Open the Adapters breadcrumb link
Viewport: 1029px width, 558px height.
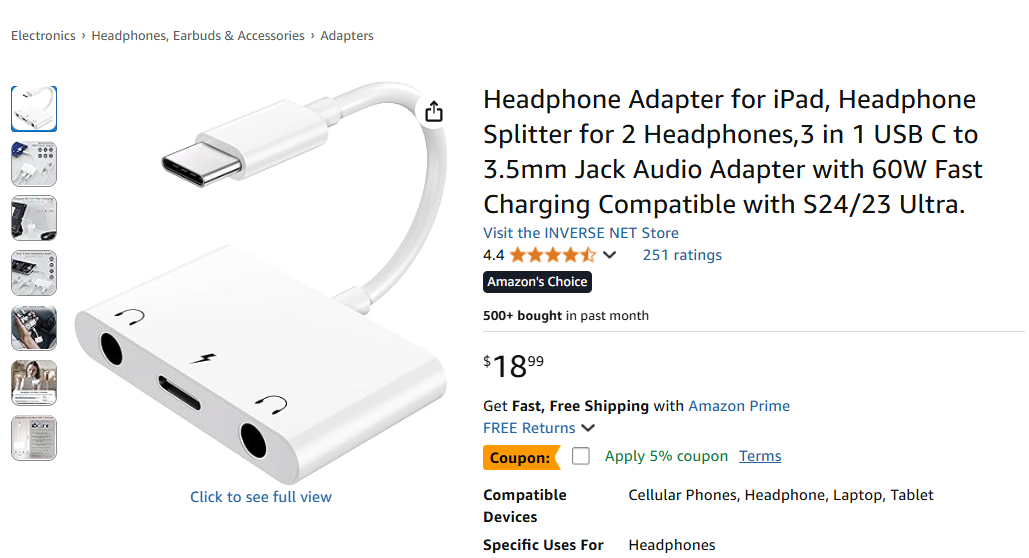347,36
